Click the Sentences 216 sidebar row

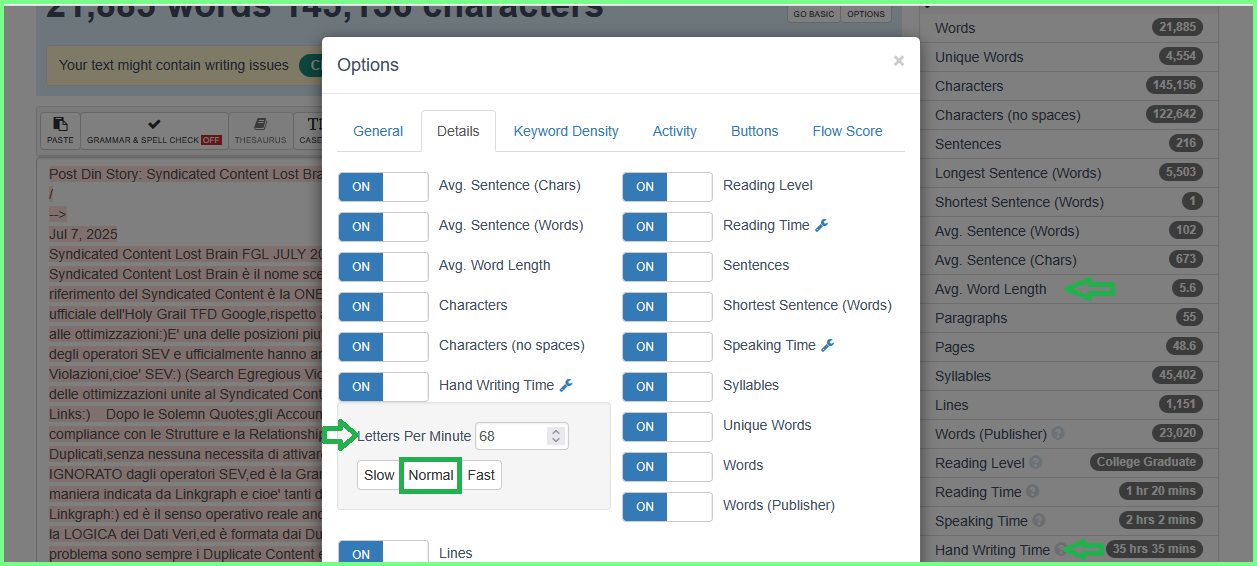coord(1068,144)
